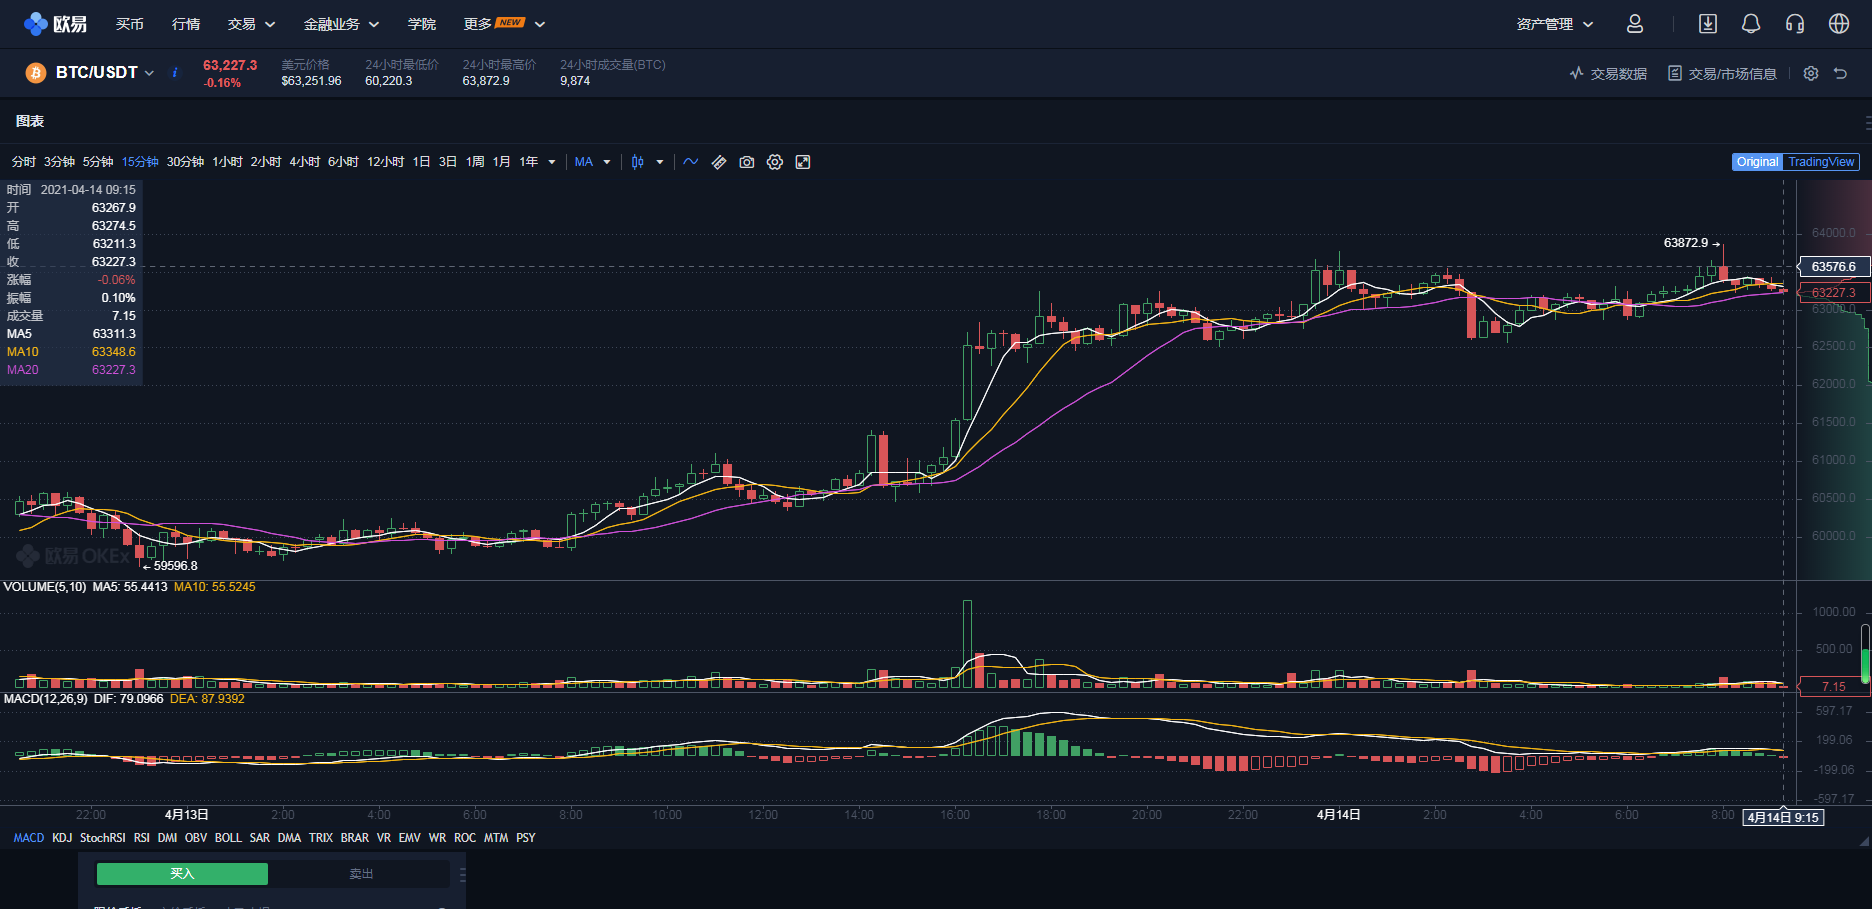
Task: Open 交易/市场信息 market info
Action: click(1722, 74)
